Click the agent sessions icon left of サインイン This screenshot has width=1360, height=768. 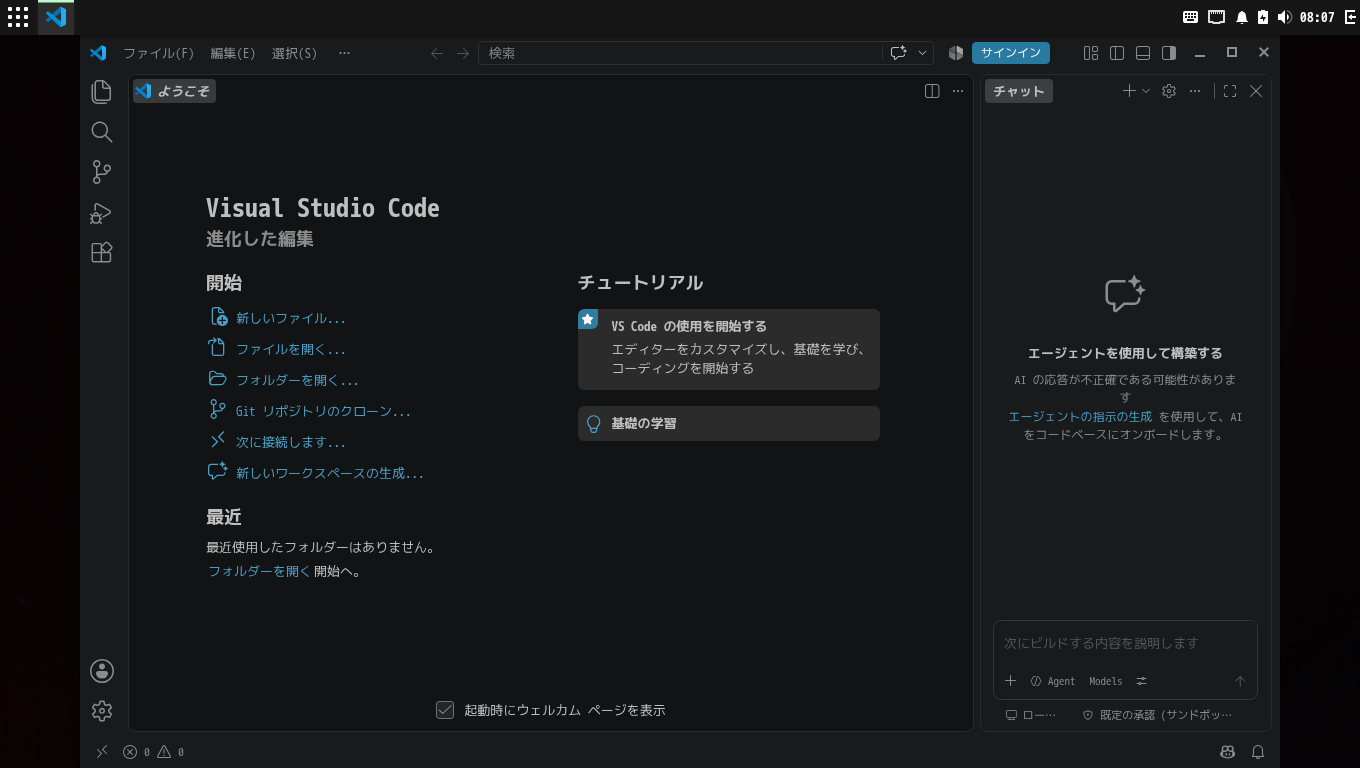point(956,53)
